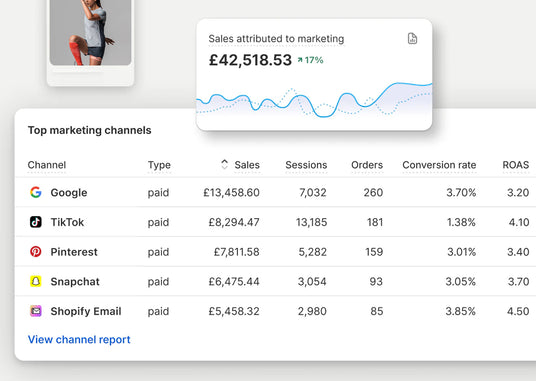Screen dimensions: 536x381
Task: Select the Shopify Email channel name
Action: [86, 312]
